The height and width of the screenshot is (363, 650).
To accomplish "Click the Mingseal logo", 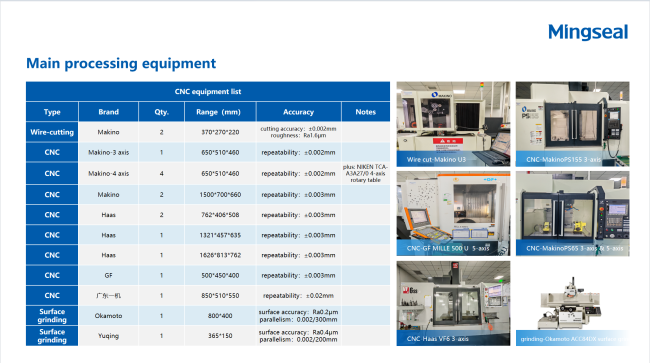I will (588, 32).
